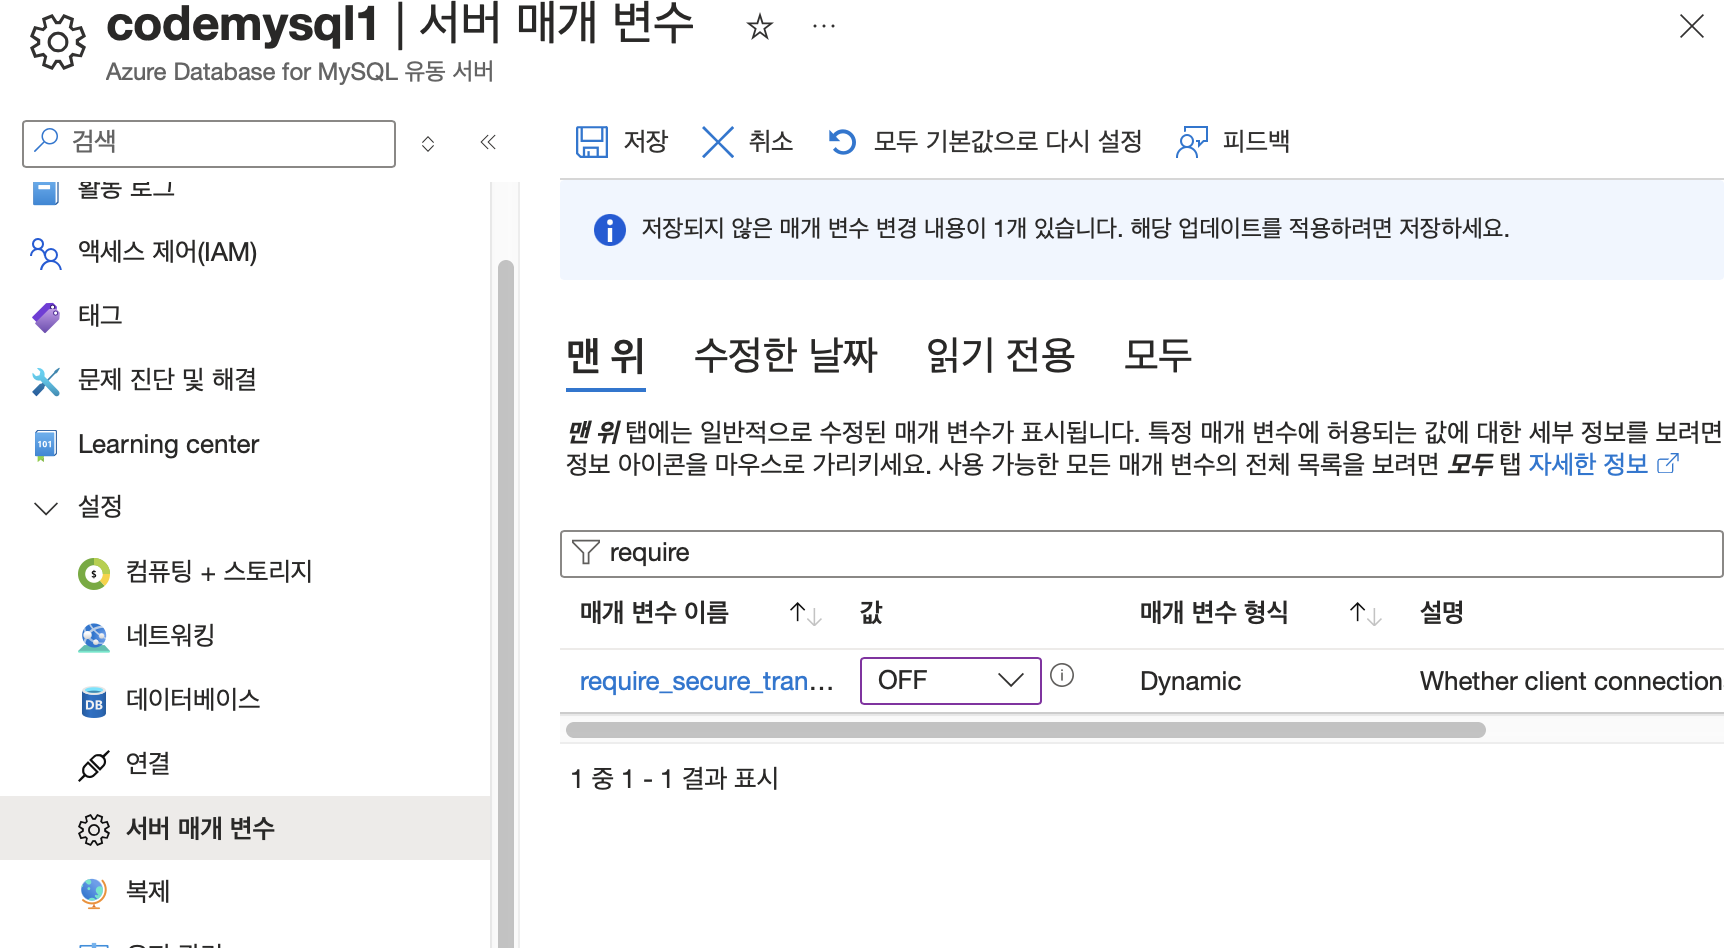
Task: Click the 액세스 제어(IAM) people icon
Action: click(x=45, y=253)
